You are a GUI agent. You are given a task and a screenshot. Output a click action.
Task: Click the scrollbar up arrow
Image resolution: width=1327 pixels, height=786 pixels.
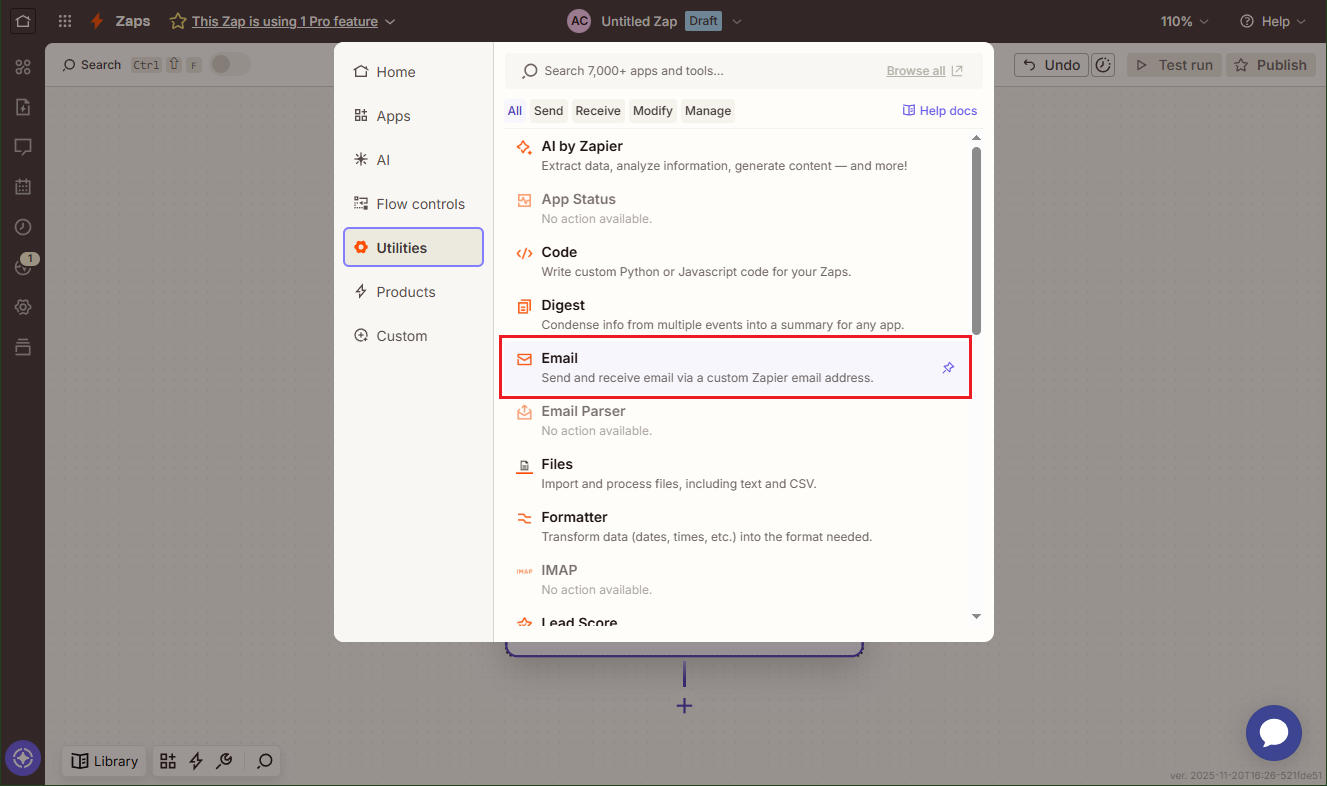pyautogui.click(x=977, y=137)
